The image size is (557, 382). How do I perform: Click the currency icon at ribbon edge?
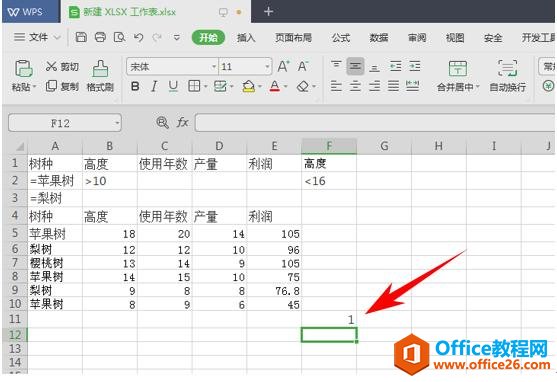pyautogui.click(x=548, y=86)
